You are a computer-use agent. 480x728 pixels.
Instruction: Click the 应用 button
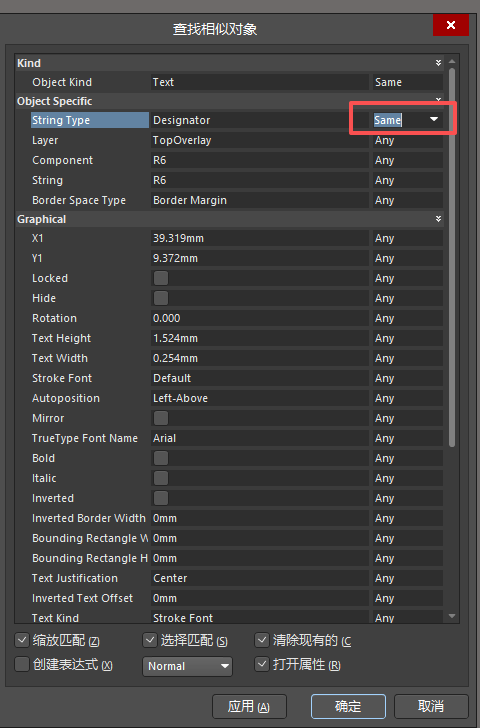tap(249, 707)
